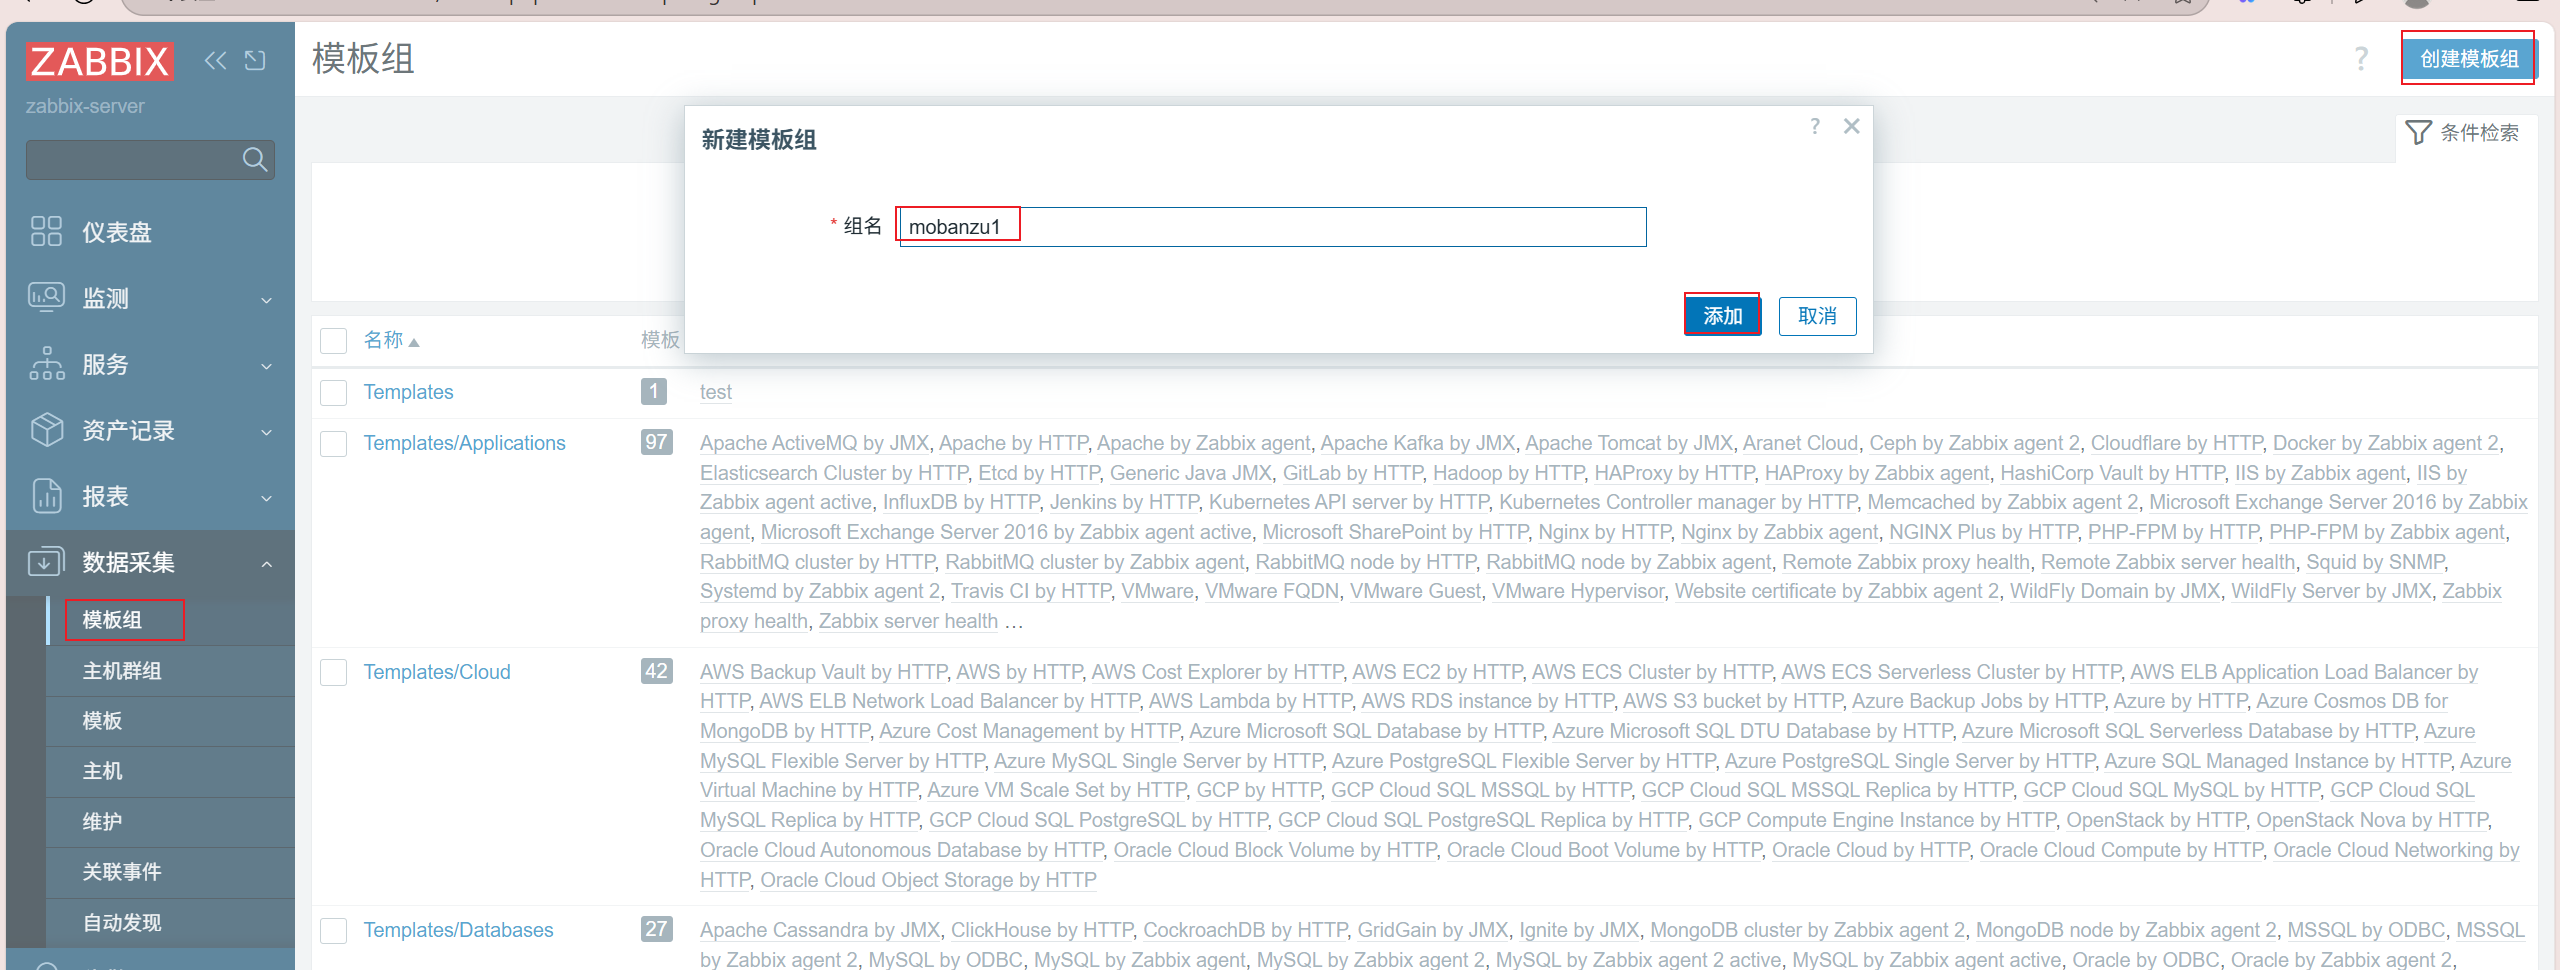Toggle sidebar auto-hide icon
This screenshot has height=970, width=2560.
(x=255, y=61)
